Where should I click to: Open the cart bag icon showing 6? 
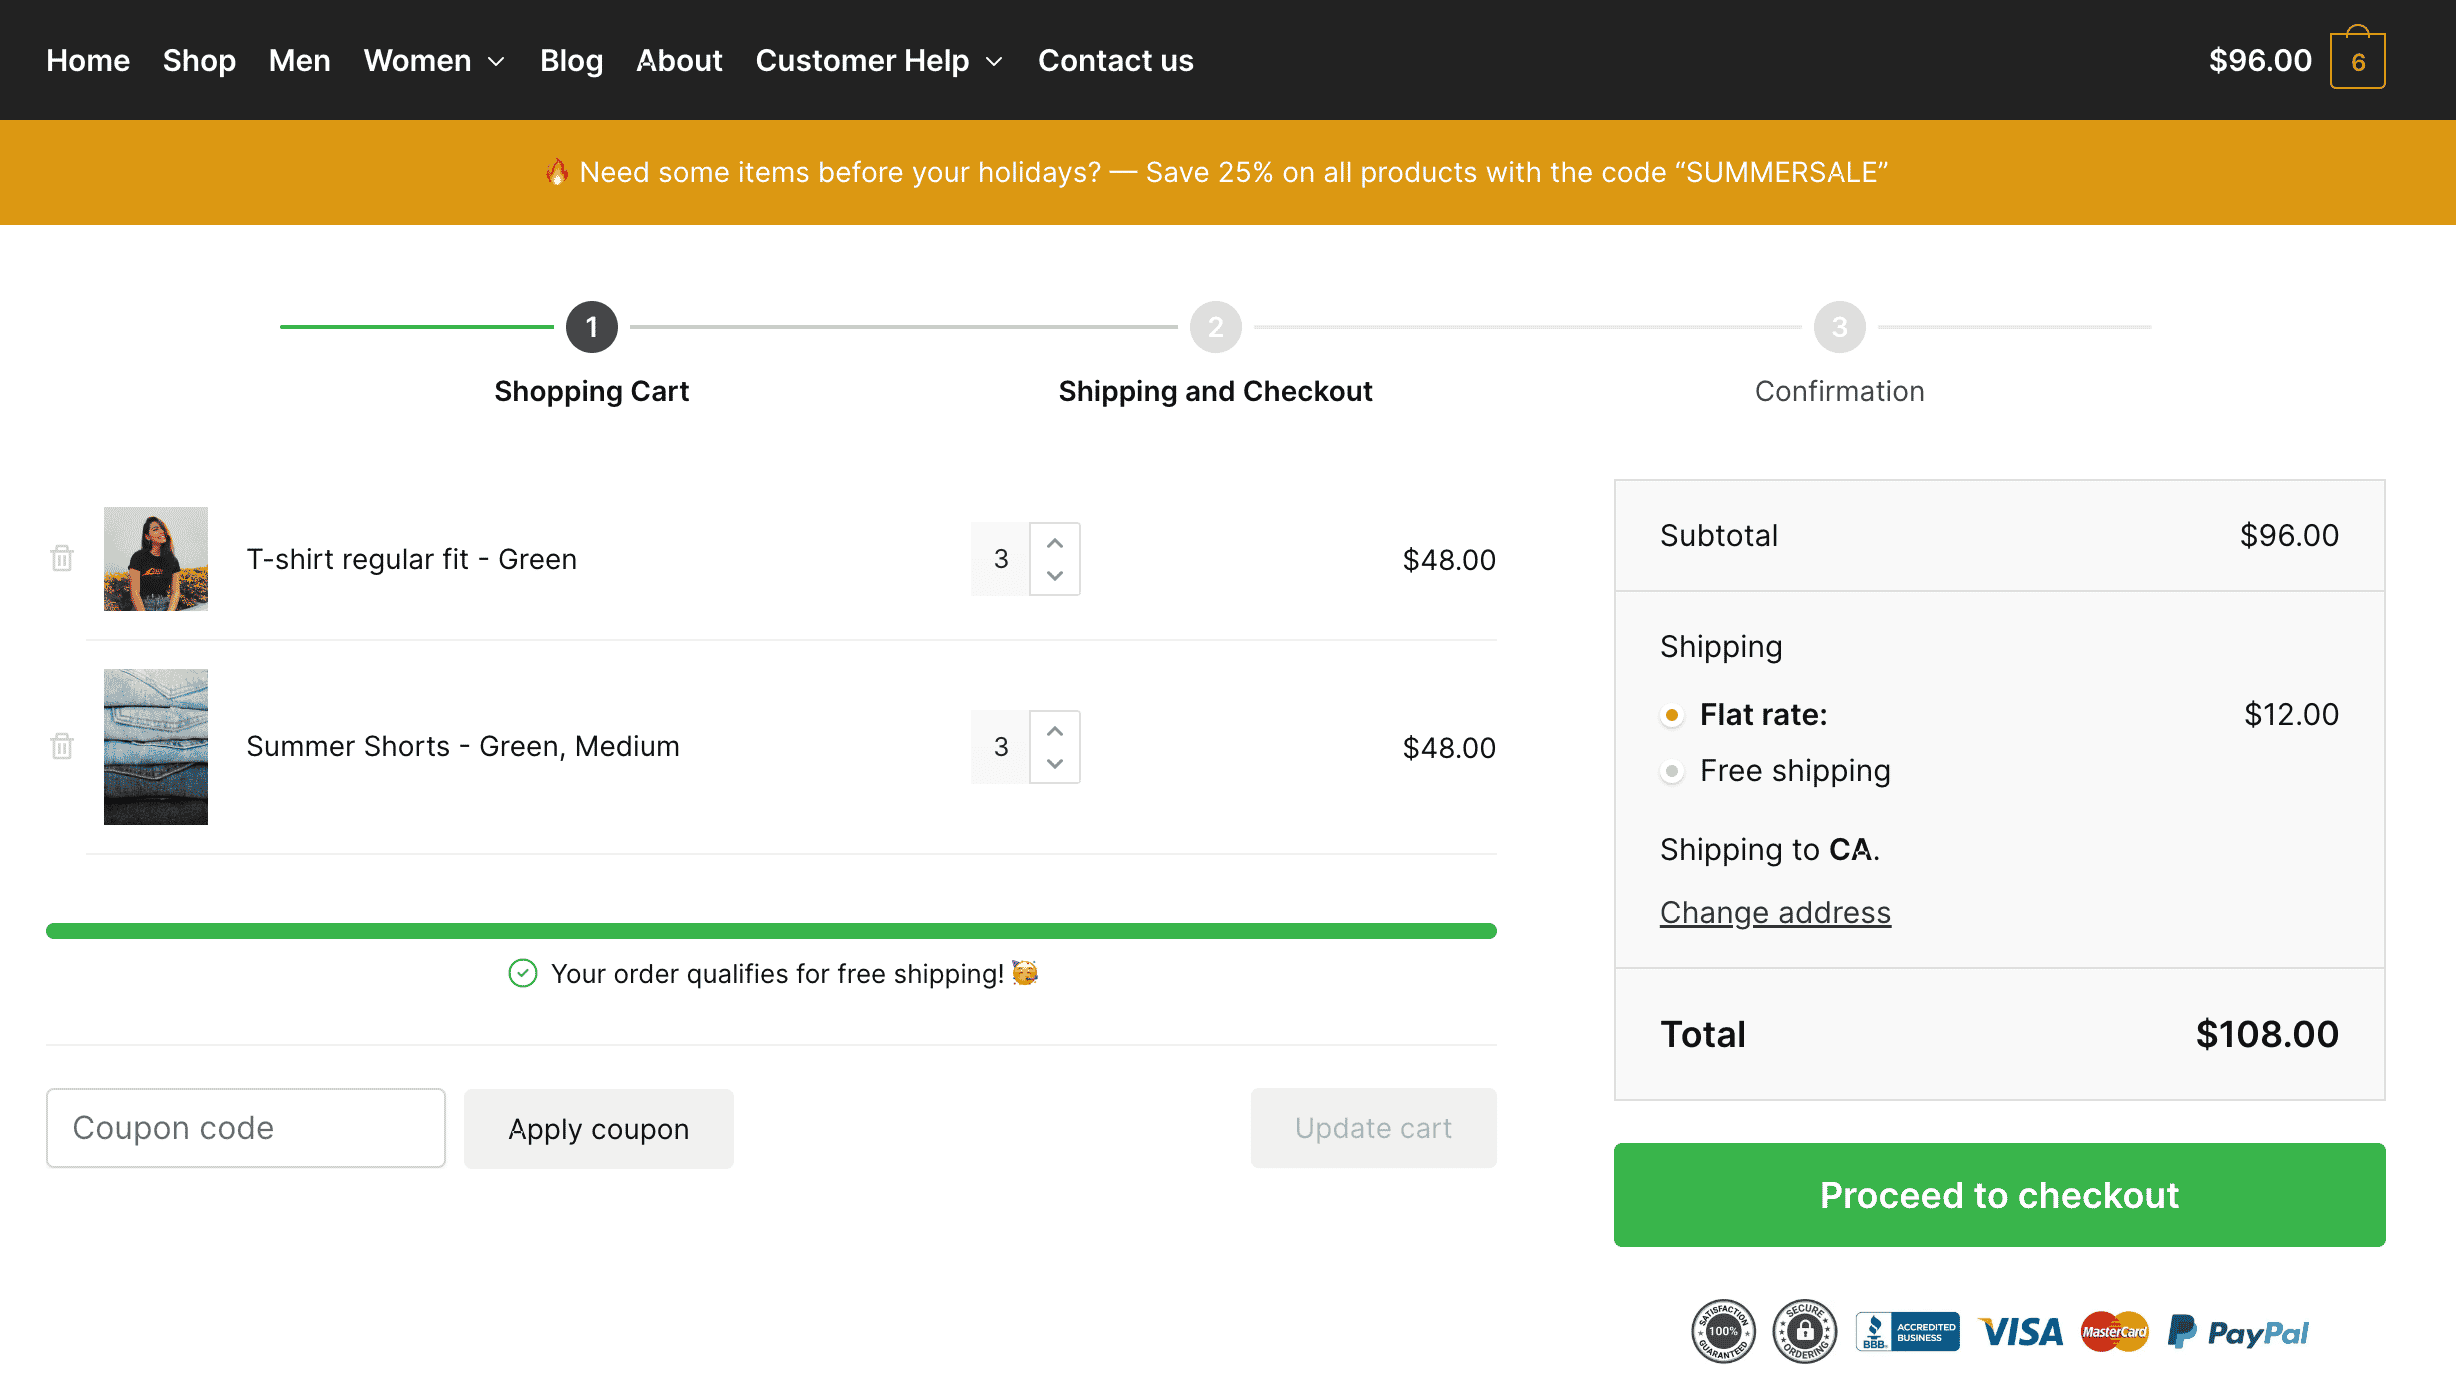click(x=2357, y=59)
